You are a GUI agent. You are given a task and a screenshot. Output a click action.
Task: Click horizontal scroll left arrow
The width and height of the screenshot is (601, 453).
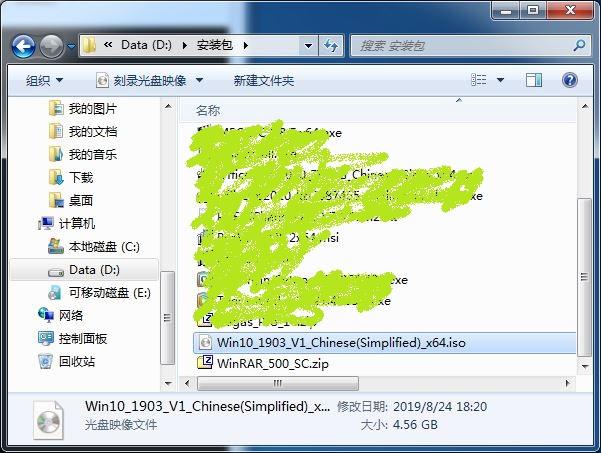[187, 383]
